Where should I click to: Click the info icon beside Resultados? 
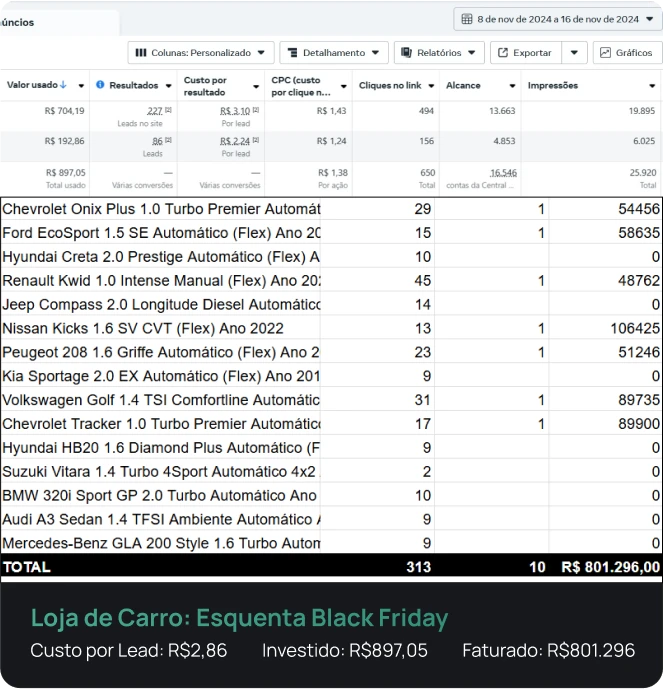100,86
